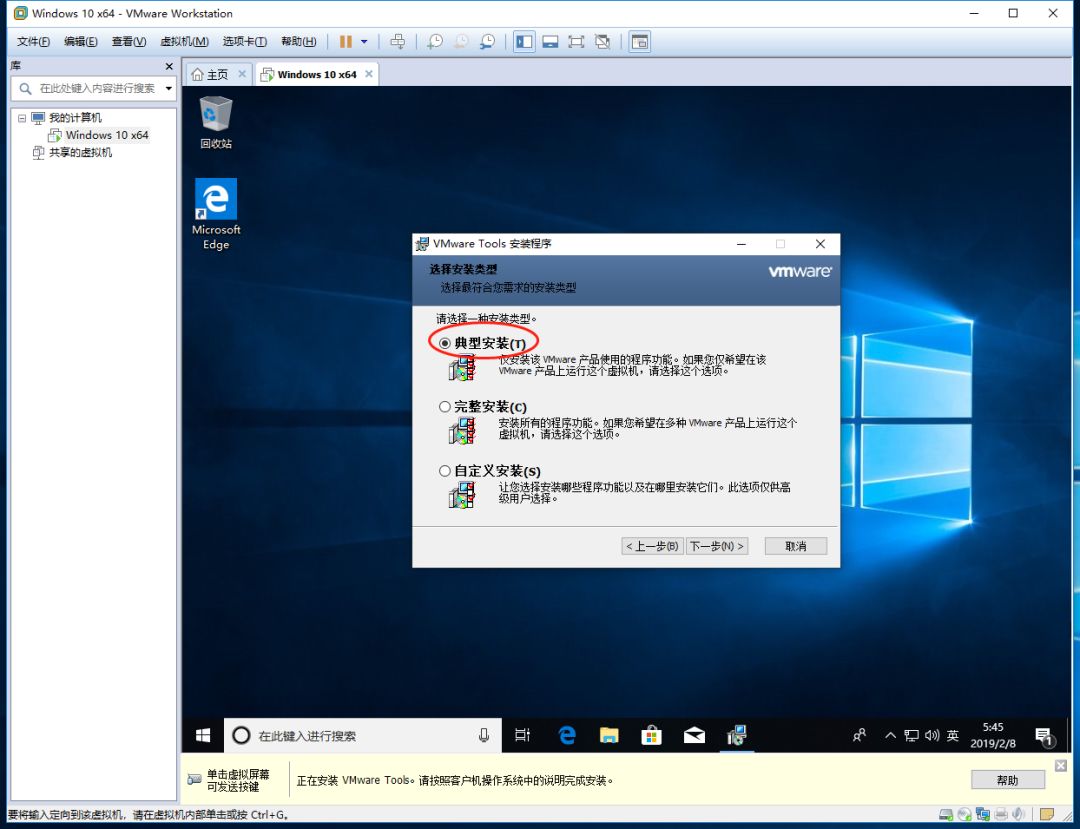This screenshot has width=1080, height=829.
Task: Click the network adapter status bar icon
Action: click(983, 815)
